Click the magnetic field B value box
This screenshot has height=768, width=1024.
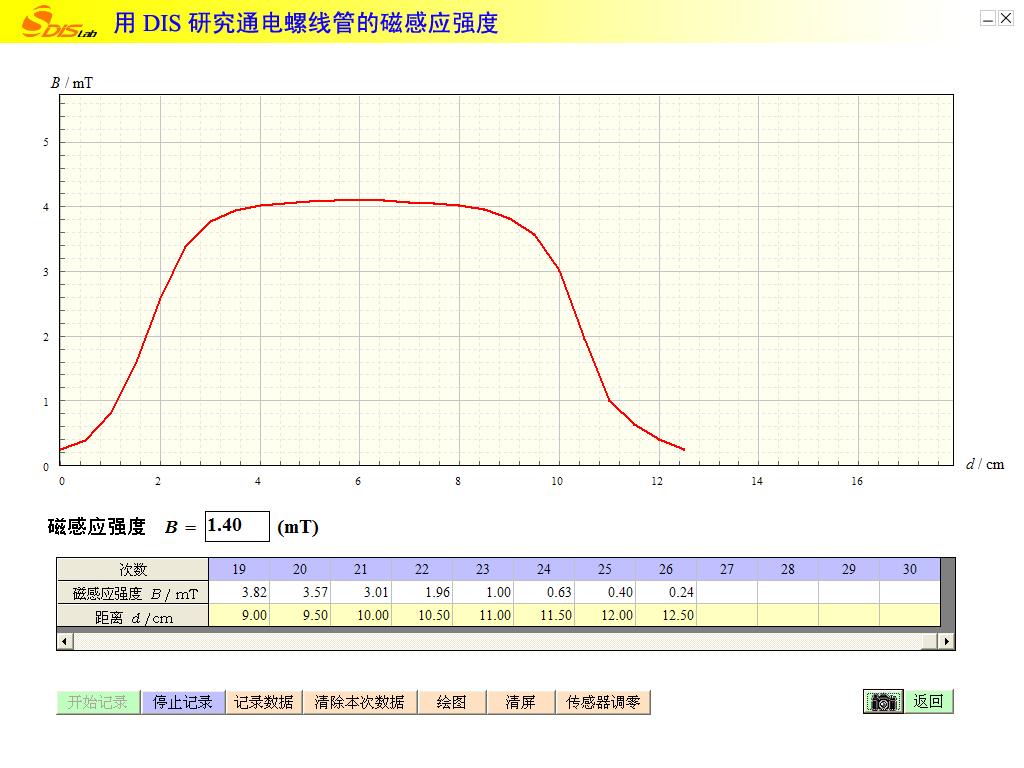point(237,526)
